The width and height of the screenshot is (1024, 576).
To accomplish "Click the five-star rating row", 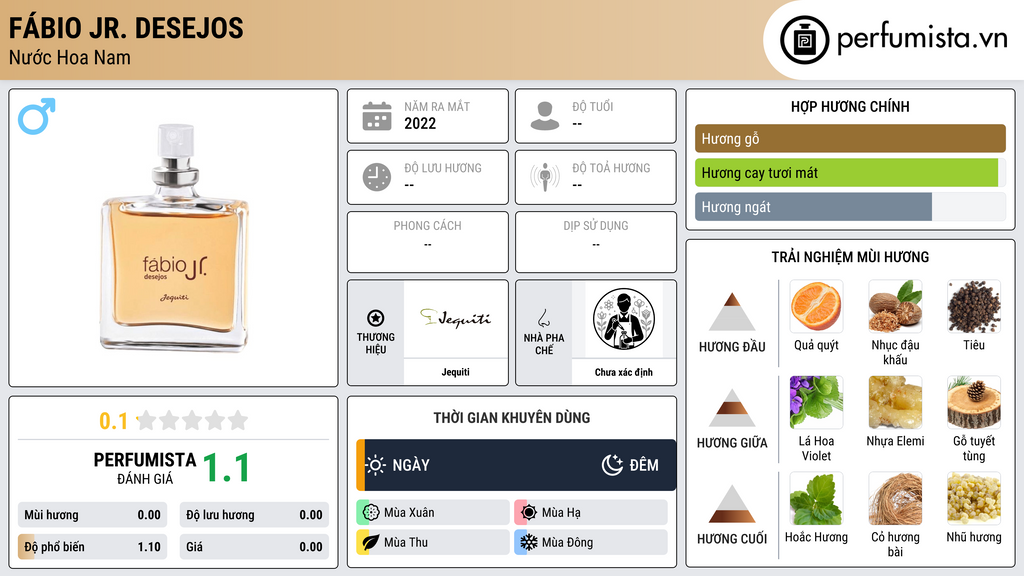I will coord(192,420).
